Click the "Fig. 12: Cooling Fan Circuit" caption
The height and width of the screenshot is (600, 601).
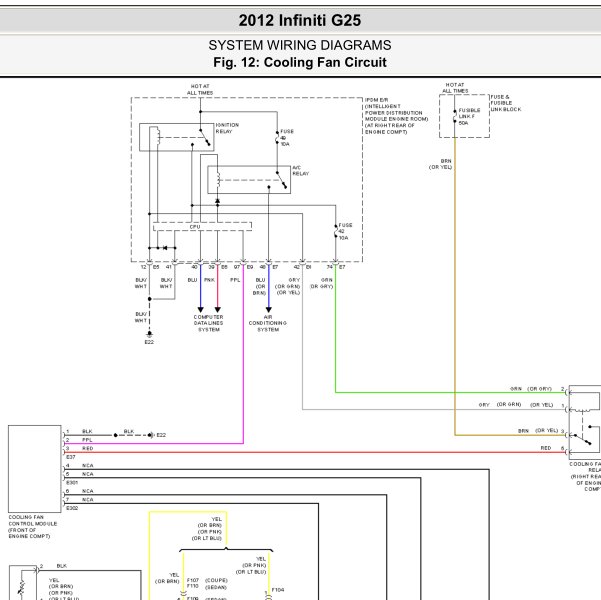[300, 62]
